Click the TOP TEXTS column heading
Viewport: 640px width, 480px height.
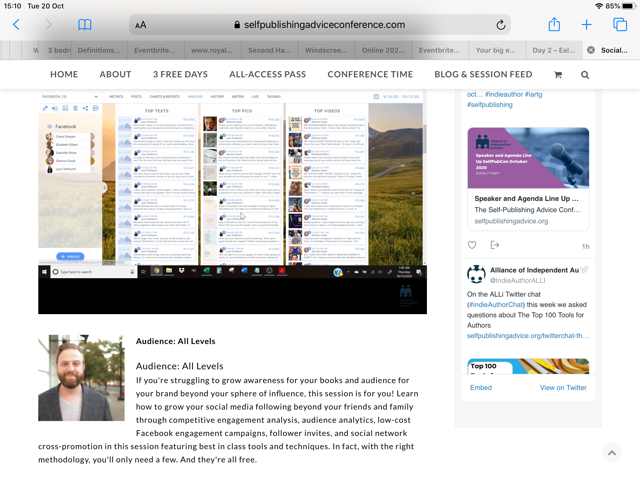[x=156, y=111]
